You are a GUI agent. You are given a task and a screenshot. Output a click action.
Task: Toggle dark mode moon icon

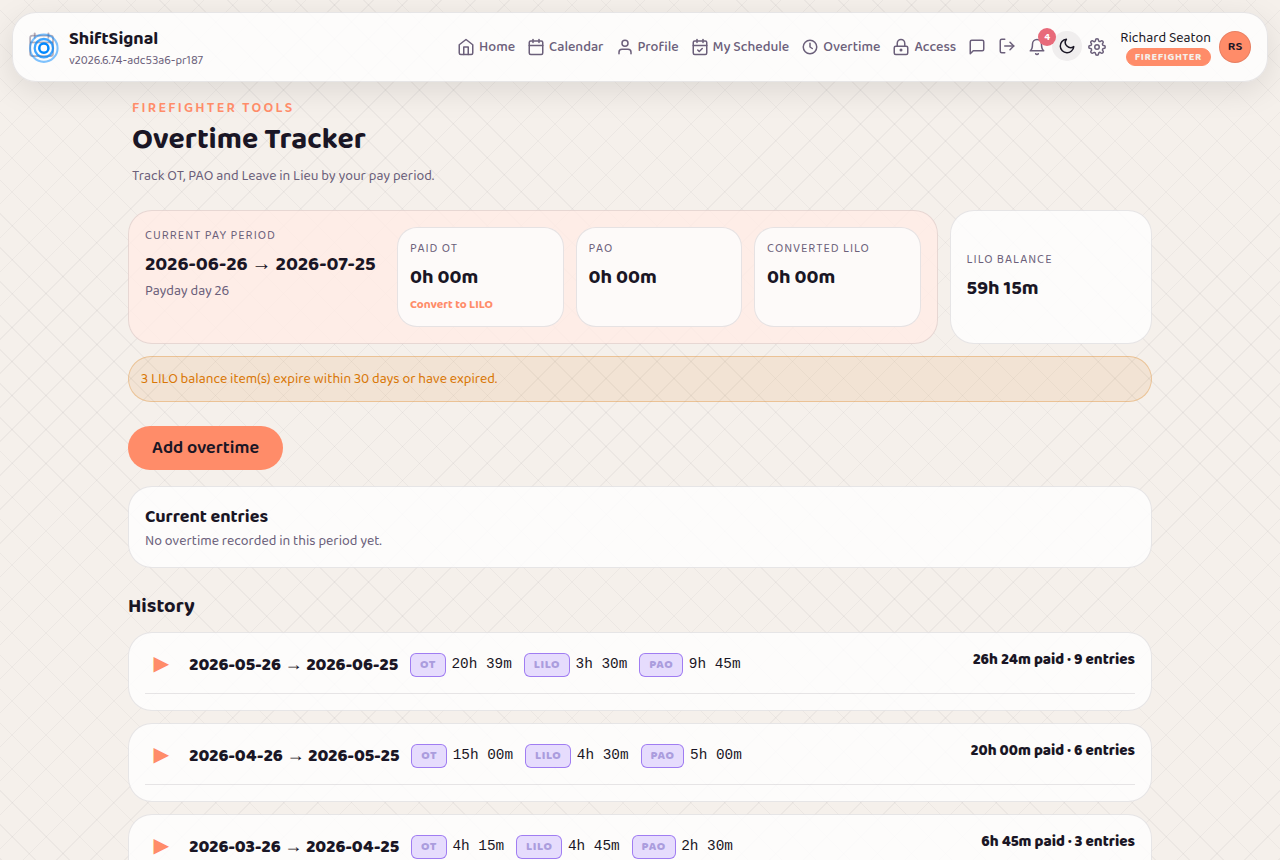[1067, 47]
